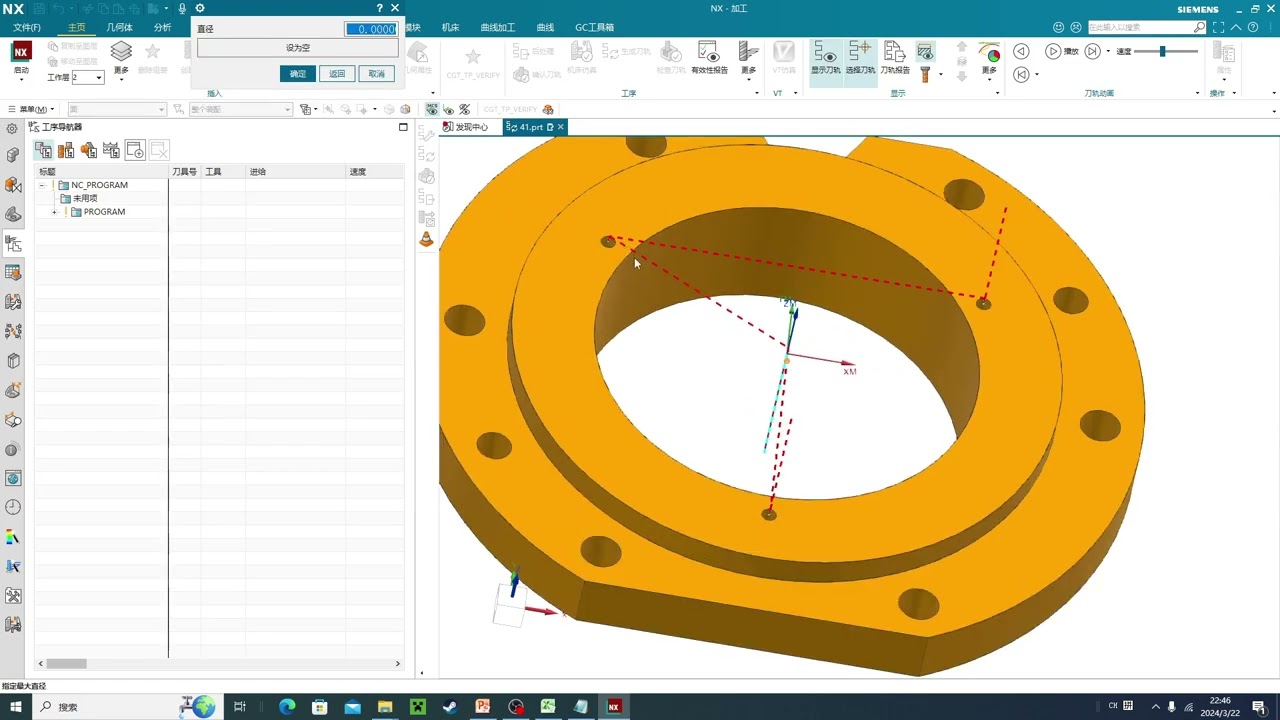1280x720 pixels.
Task: Step forward one frame in tool path animation
Action: coord(1093,51)
